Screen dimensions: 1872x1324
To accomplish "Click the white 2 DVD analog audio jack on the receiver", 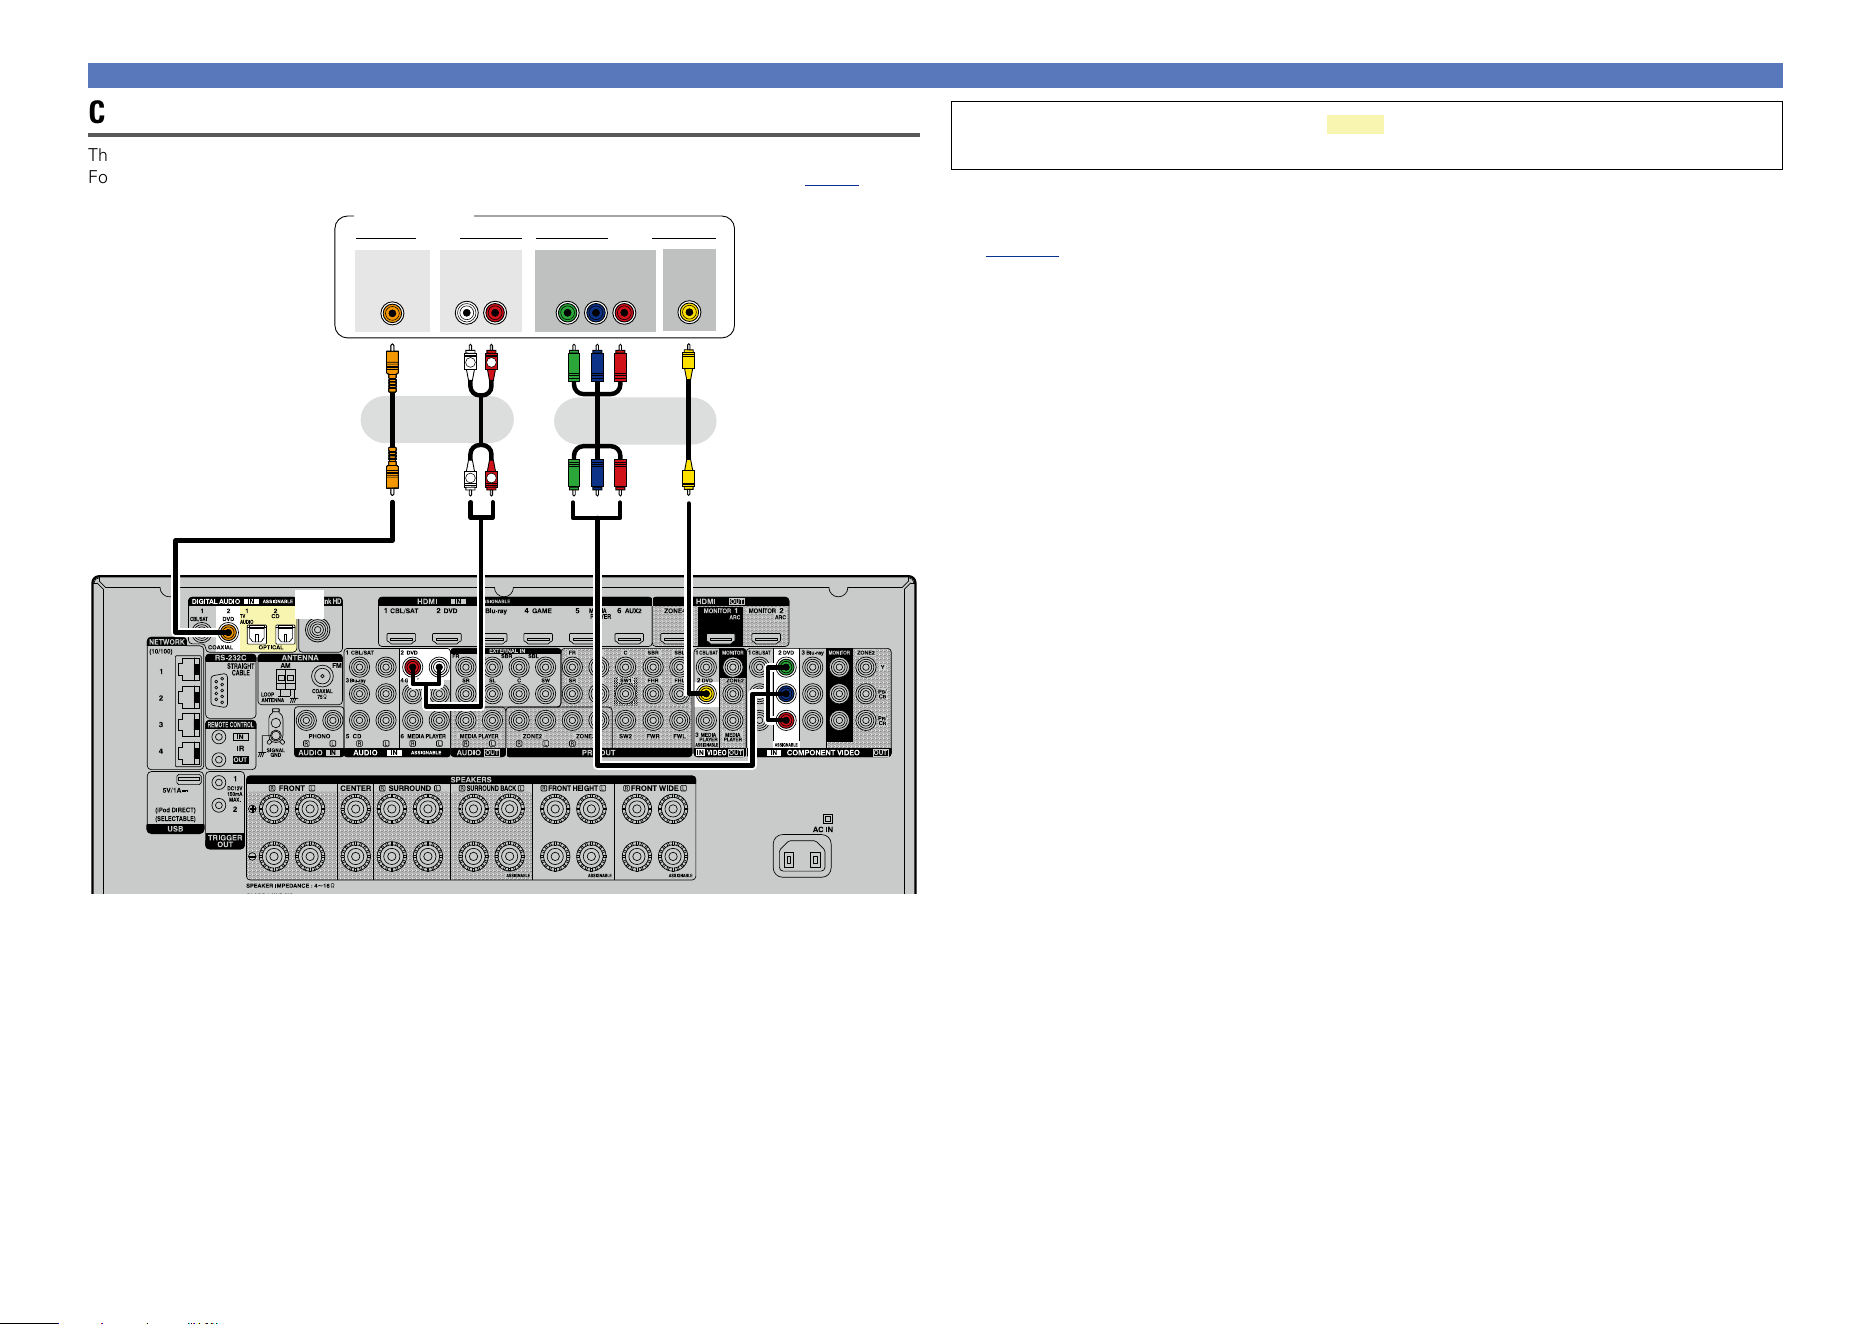I will pyautogui.click(x=438, y=666).
